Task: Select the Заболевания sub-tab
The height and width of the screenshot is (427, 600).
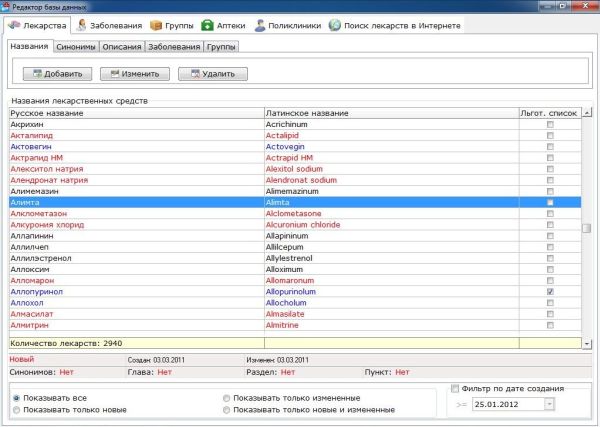Action: [174, 47]
